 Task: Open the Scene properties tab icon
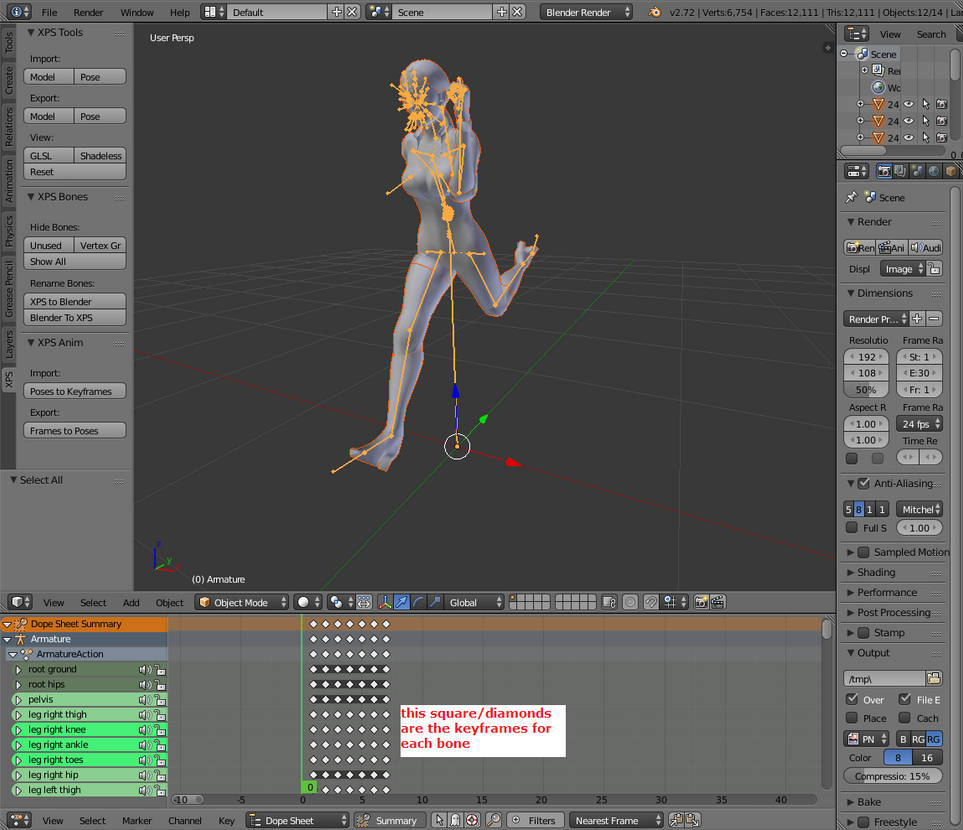[x=917, y=171]
